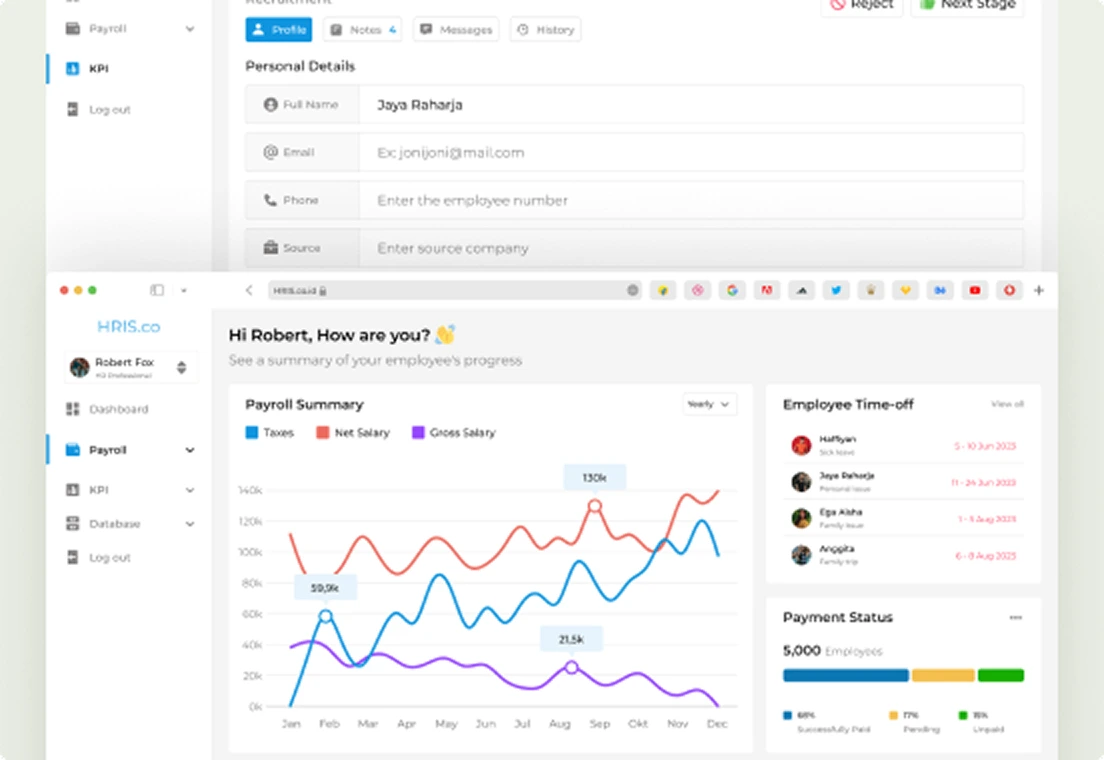The height and width of the screenshot is (760, 1104).
Task: Switch to the History tab
Action: click(x=546, y=30)
